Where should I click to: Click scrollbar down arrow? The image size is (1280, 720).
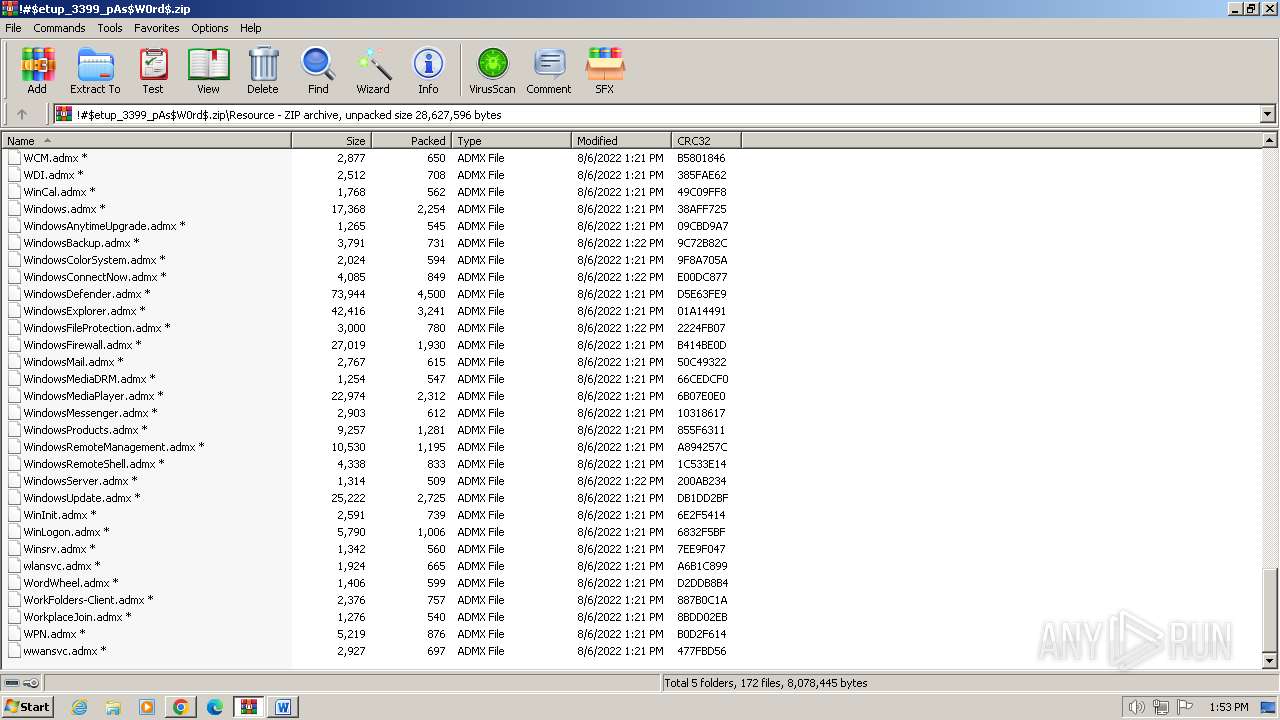[x=1270, y=660]
